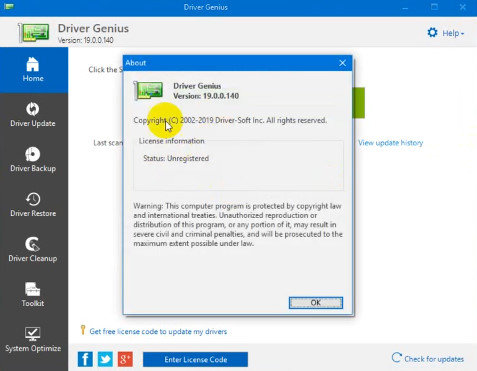The image size is (477, 371).
Task: Click the Google Plus share icon
Action: pos(125,359)
